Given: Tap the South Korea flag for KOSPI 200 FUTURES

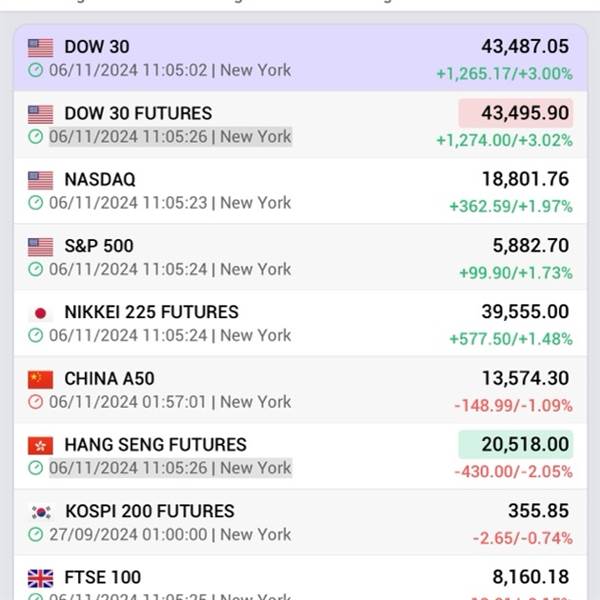Looking at the screenshot, I should [40, 512].
